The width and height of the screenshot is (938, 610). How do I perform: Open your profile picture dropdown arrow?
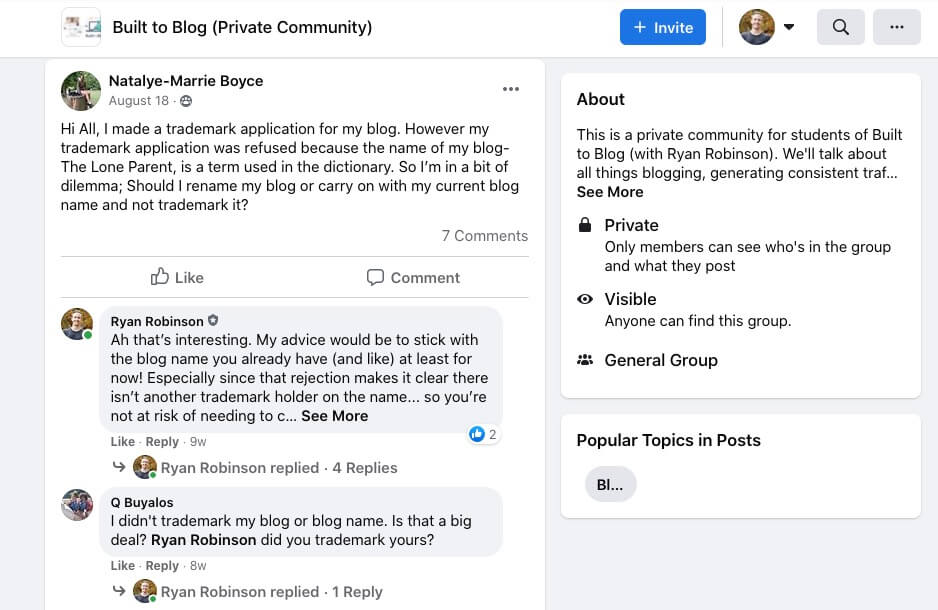pos(789,27)
